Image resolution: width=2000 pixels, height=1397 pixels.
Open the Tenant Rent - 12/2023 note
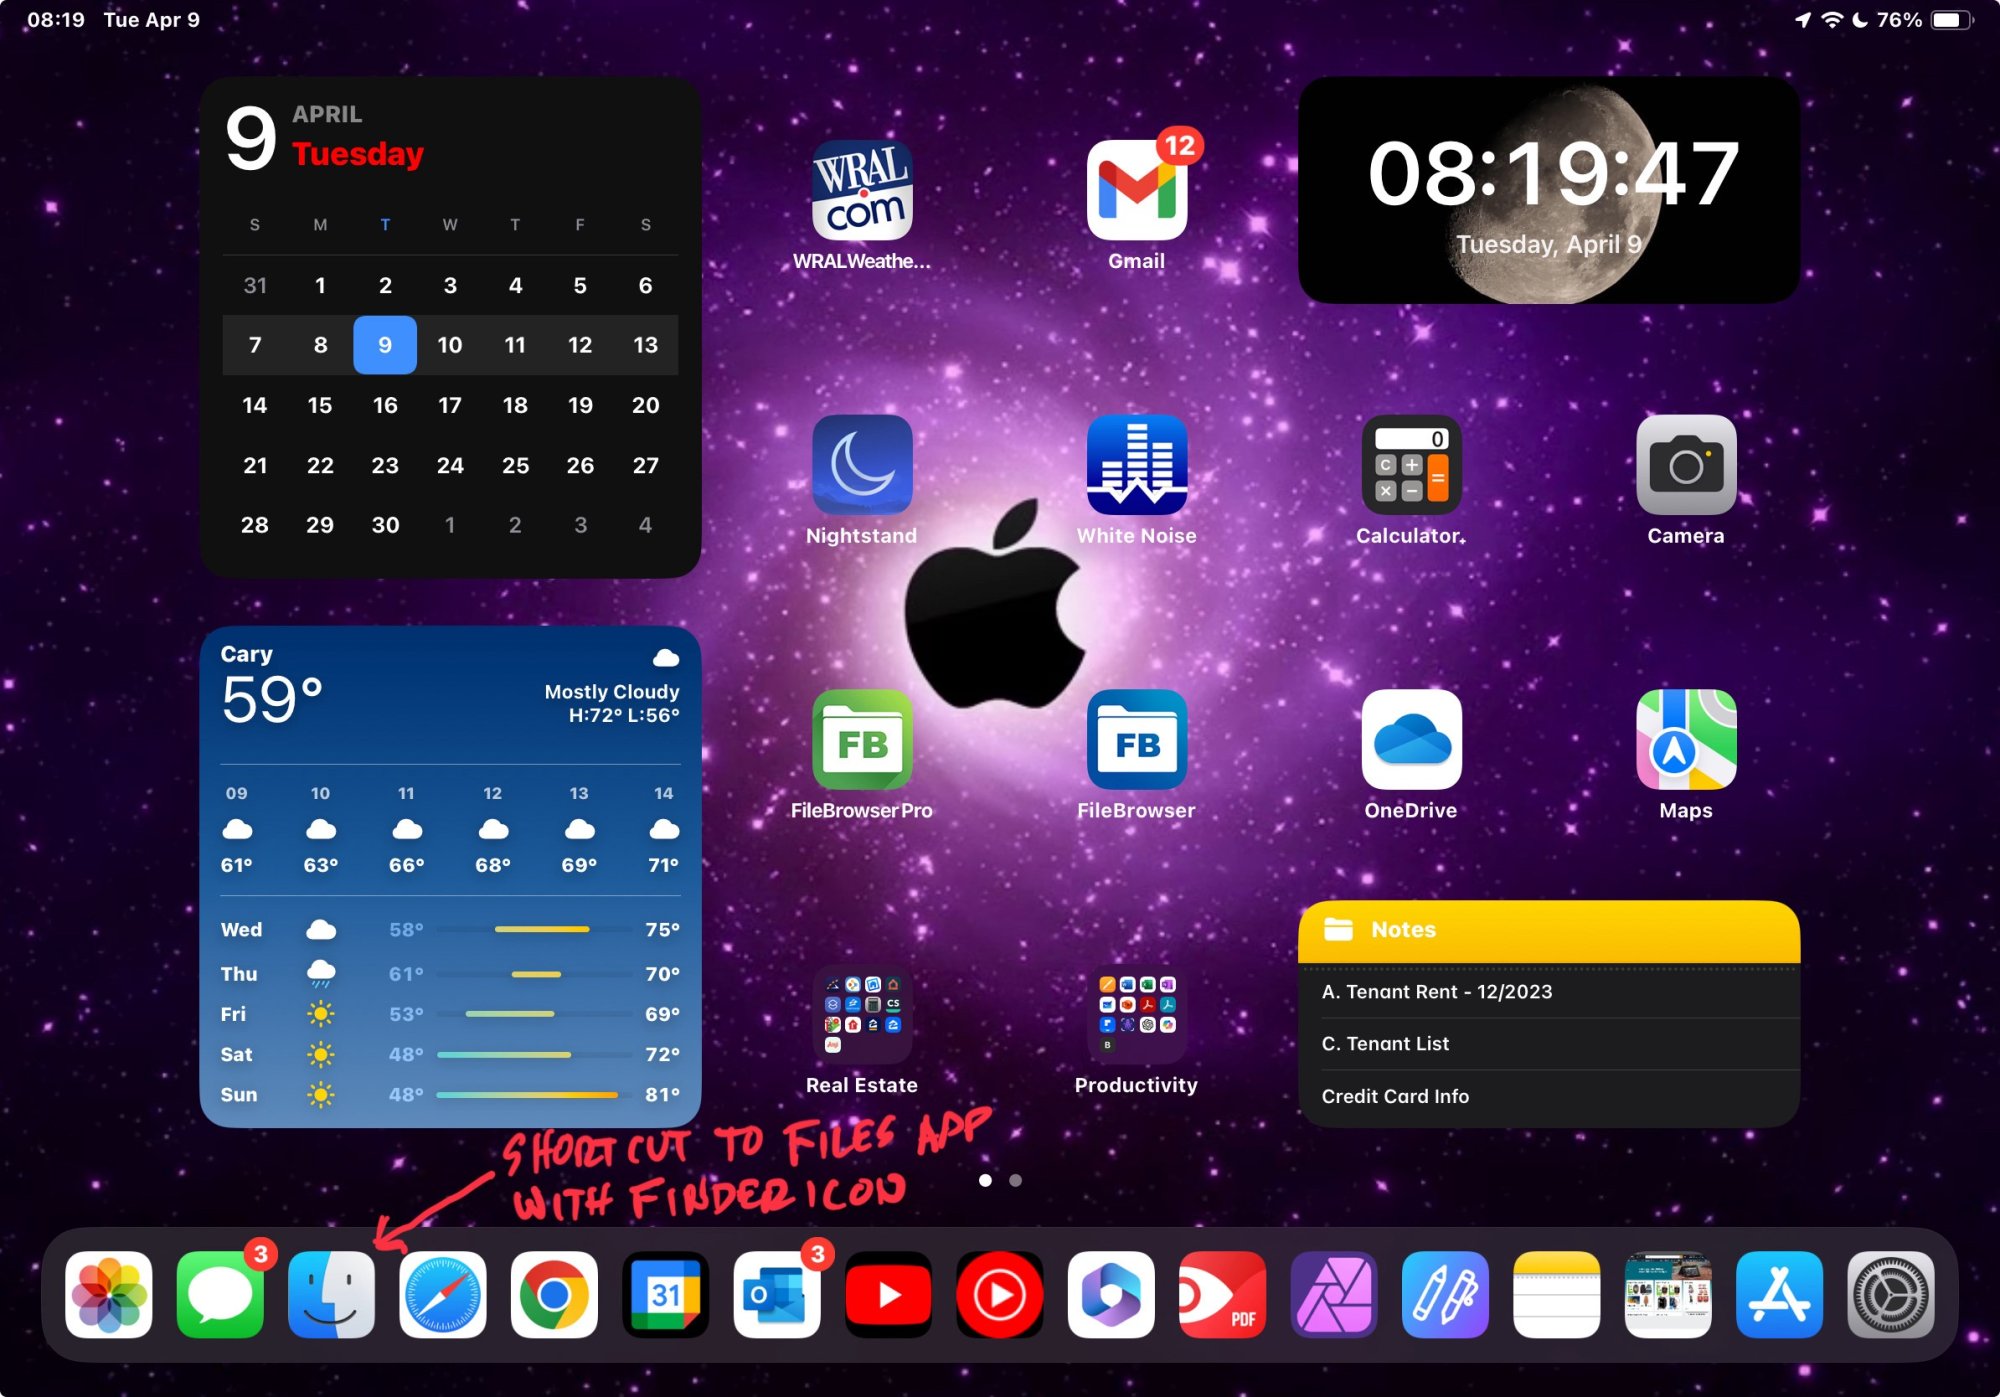(1437, 991)
